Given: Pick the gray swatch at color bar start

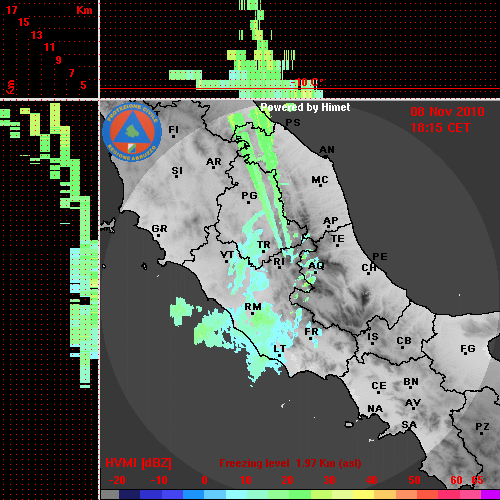Looking at the screenshot, I should [x=110, y=494].
